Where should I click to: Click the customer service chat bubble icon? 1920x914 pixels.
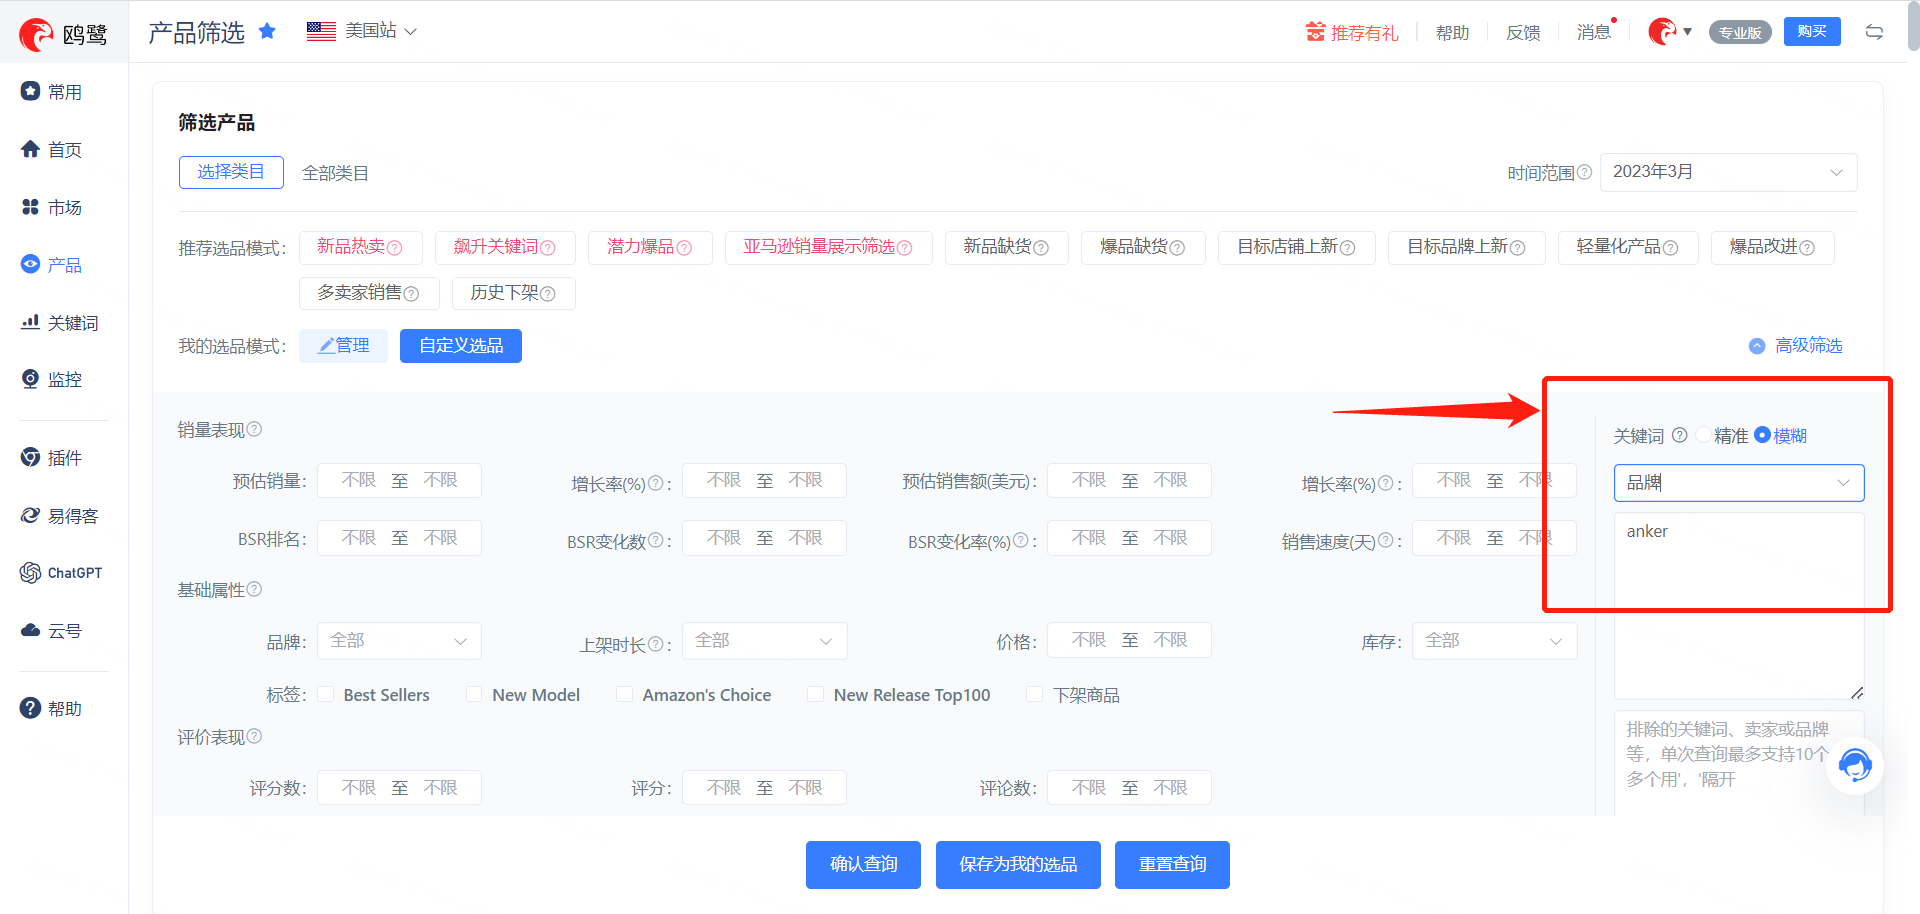click(1855, 767)
